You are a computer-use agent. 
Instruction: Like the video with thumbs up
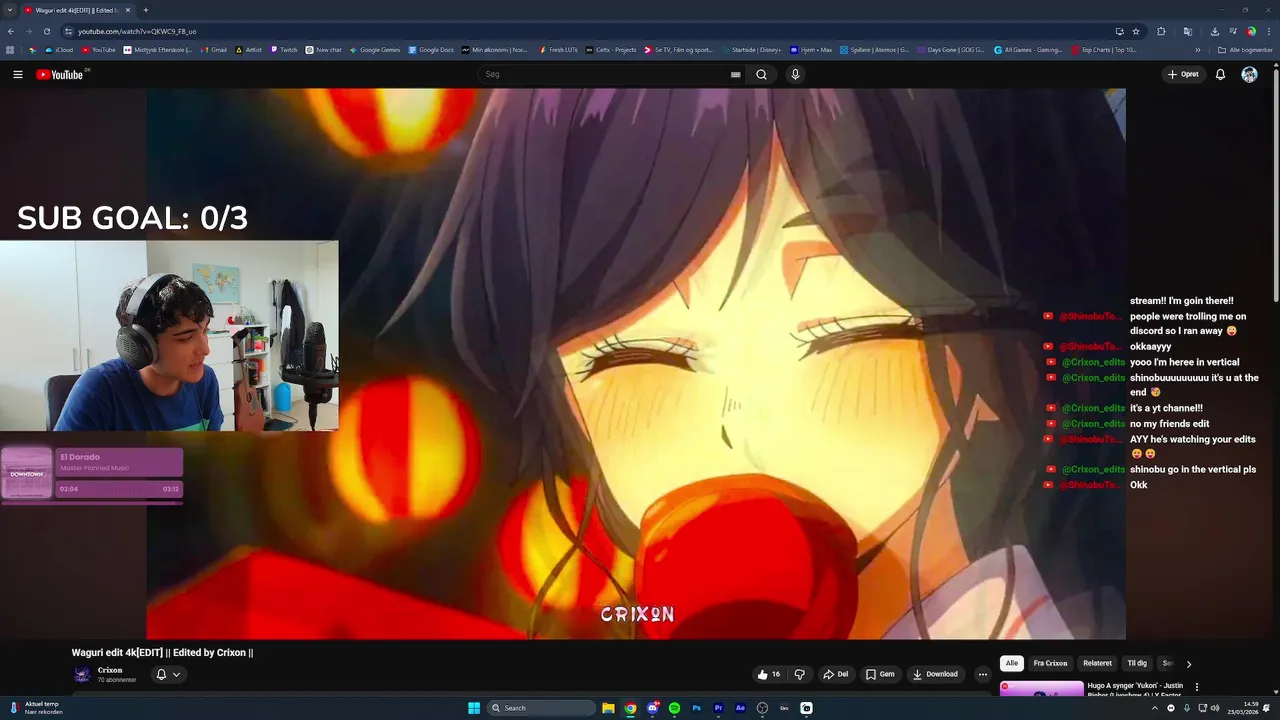(768, 674)
